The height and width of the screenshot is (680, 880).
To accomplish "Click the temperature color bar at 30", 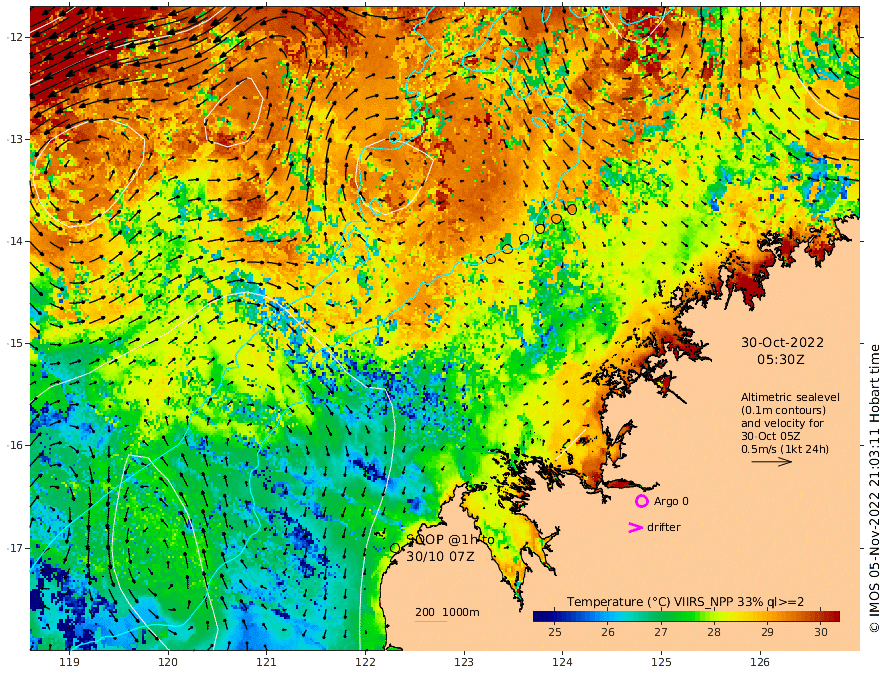I will pyautogui.click(x=821, y=617).
